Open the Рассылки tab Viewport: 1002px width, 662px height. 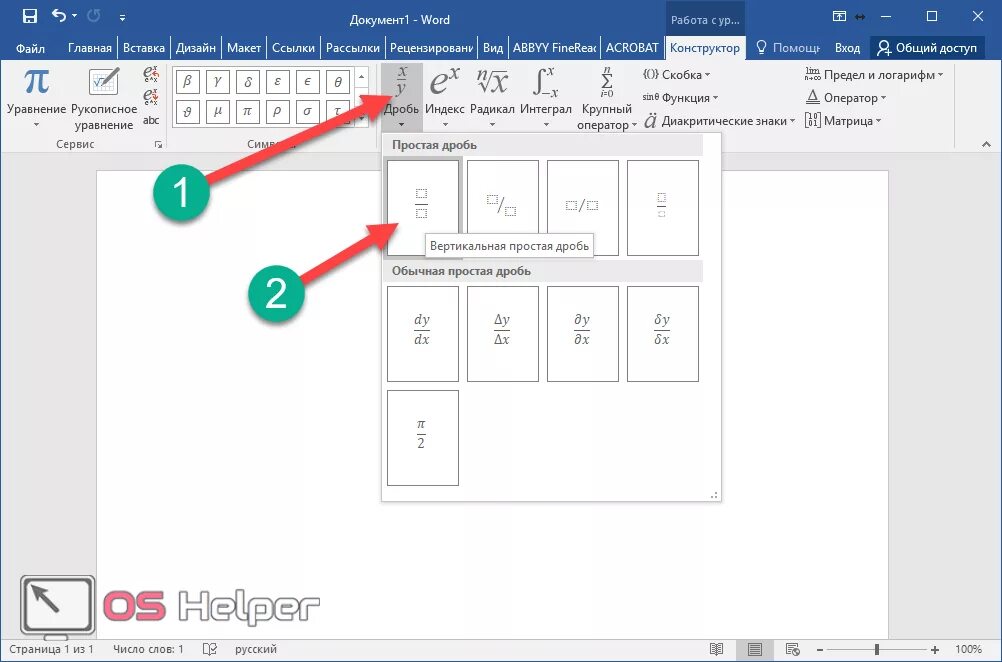pyautogui.click(x=353, y=48)
